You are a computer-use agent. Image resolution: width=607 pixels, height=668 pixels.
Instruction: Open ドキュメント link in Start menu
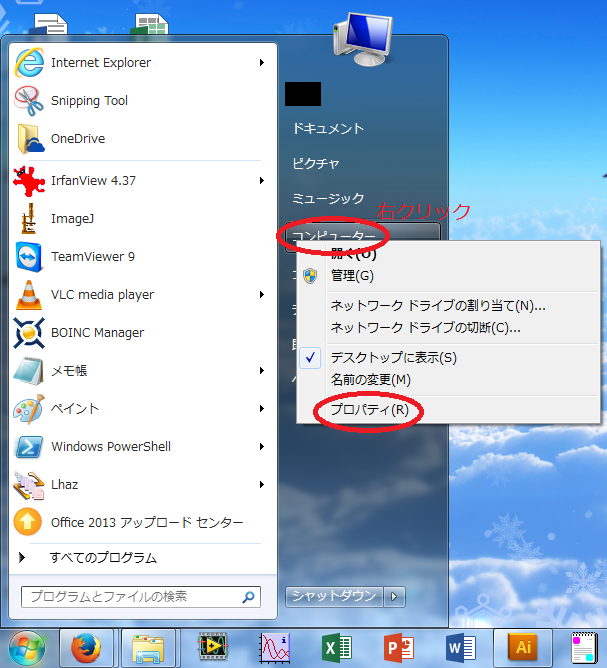[328, 129]
